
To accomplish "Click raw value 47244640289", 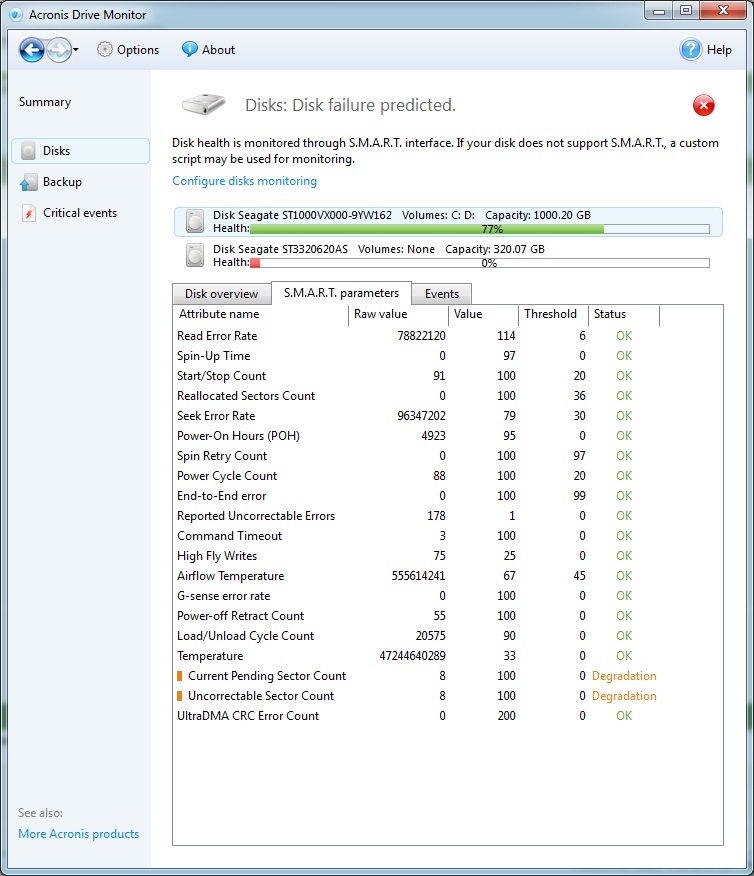I will click(412, 656).
